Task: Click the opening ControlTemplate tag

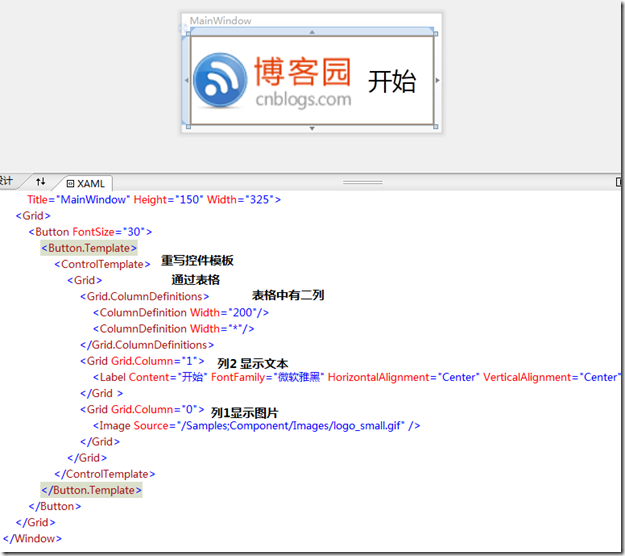Action: pos(102,264)
